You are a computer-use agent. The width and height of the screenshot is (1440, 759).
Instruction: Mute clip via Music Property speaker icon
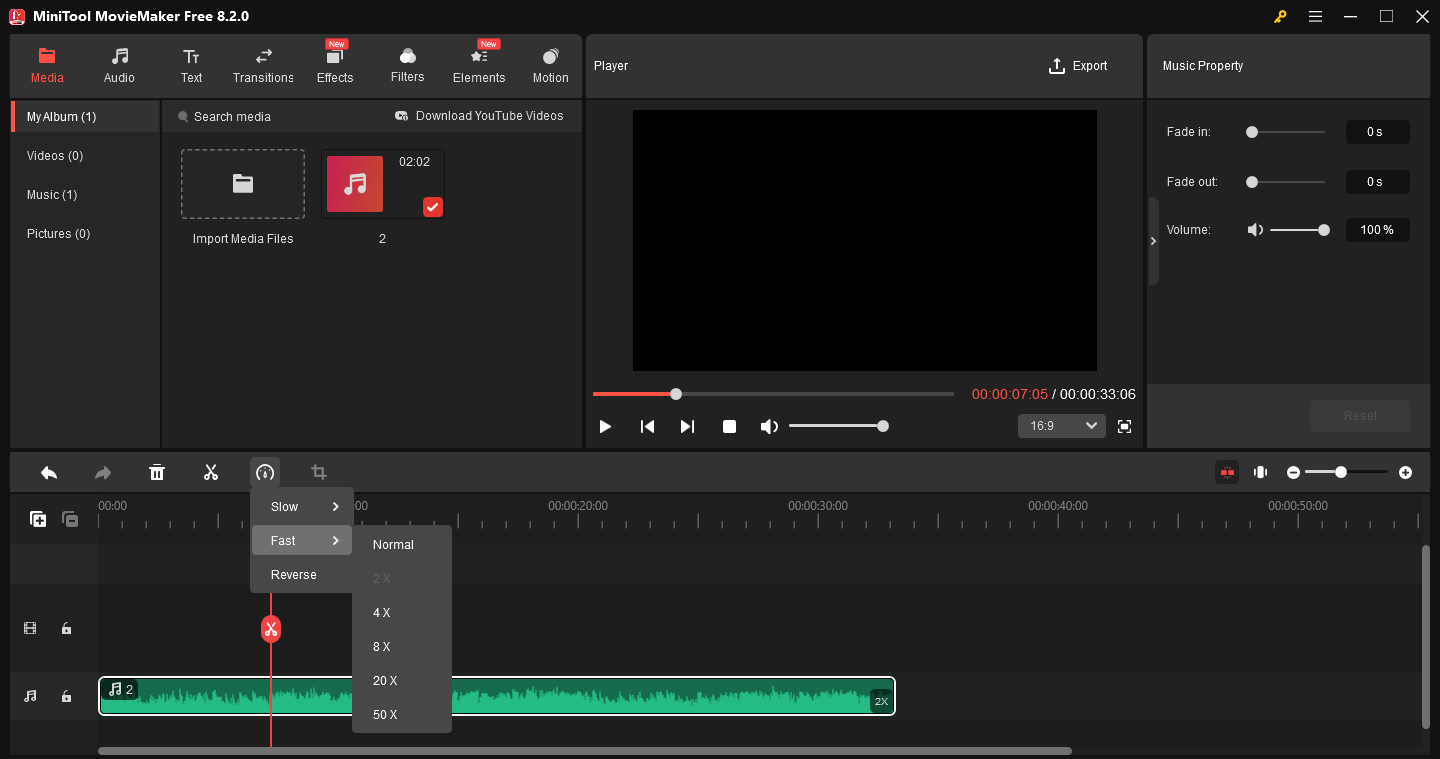tap(1255, 230)
